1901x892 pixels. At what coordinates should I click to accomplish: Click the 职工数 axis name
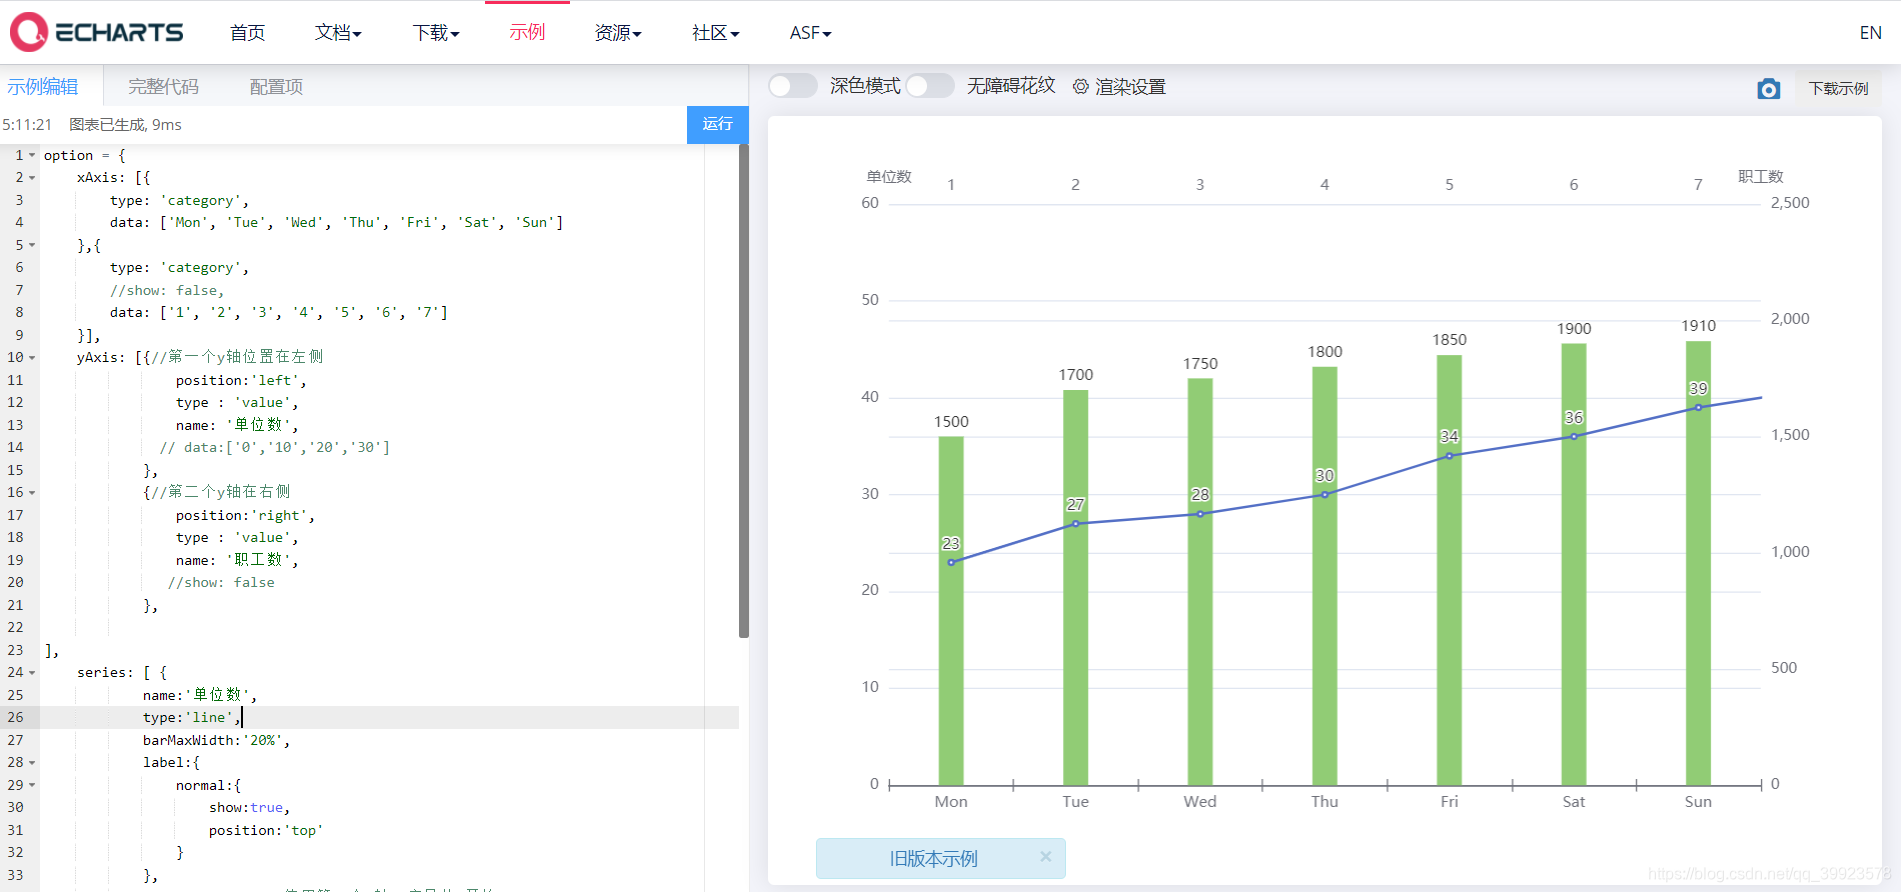click(x=1761, y=177)
